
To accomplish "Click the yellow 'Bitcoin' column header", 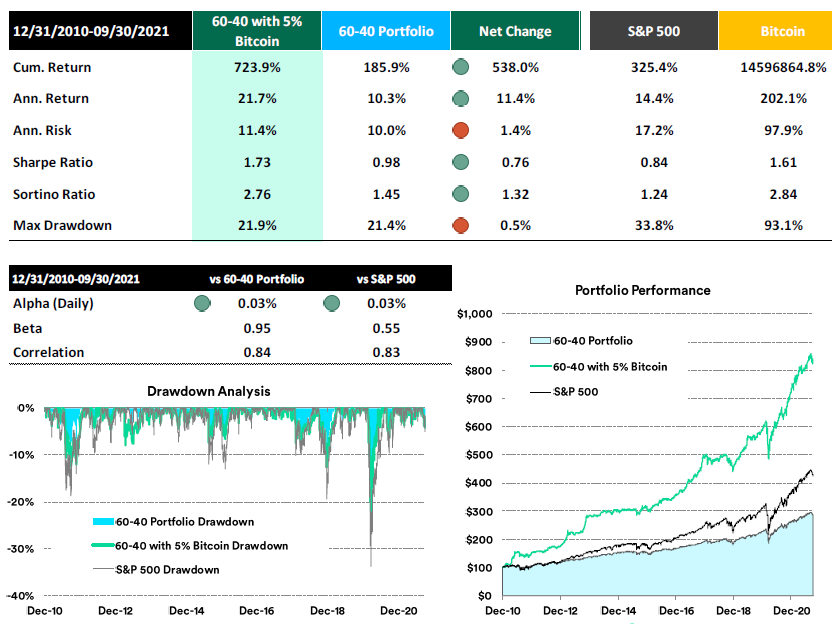I will tap(776, 31).
